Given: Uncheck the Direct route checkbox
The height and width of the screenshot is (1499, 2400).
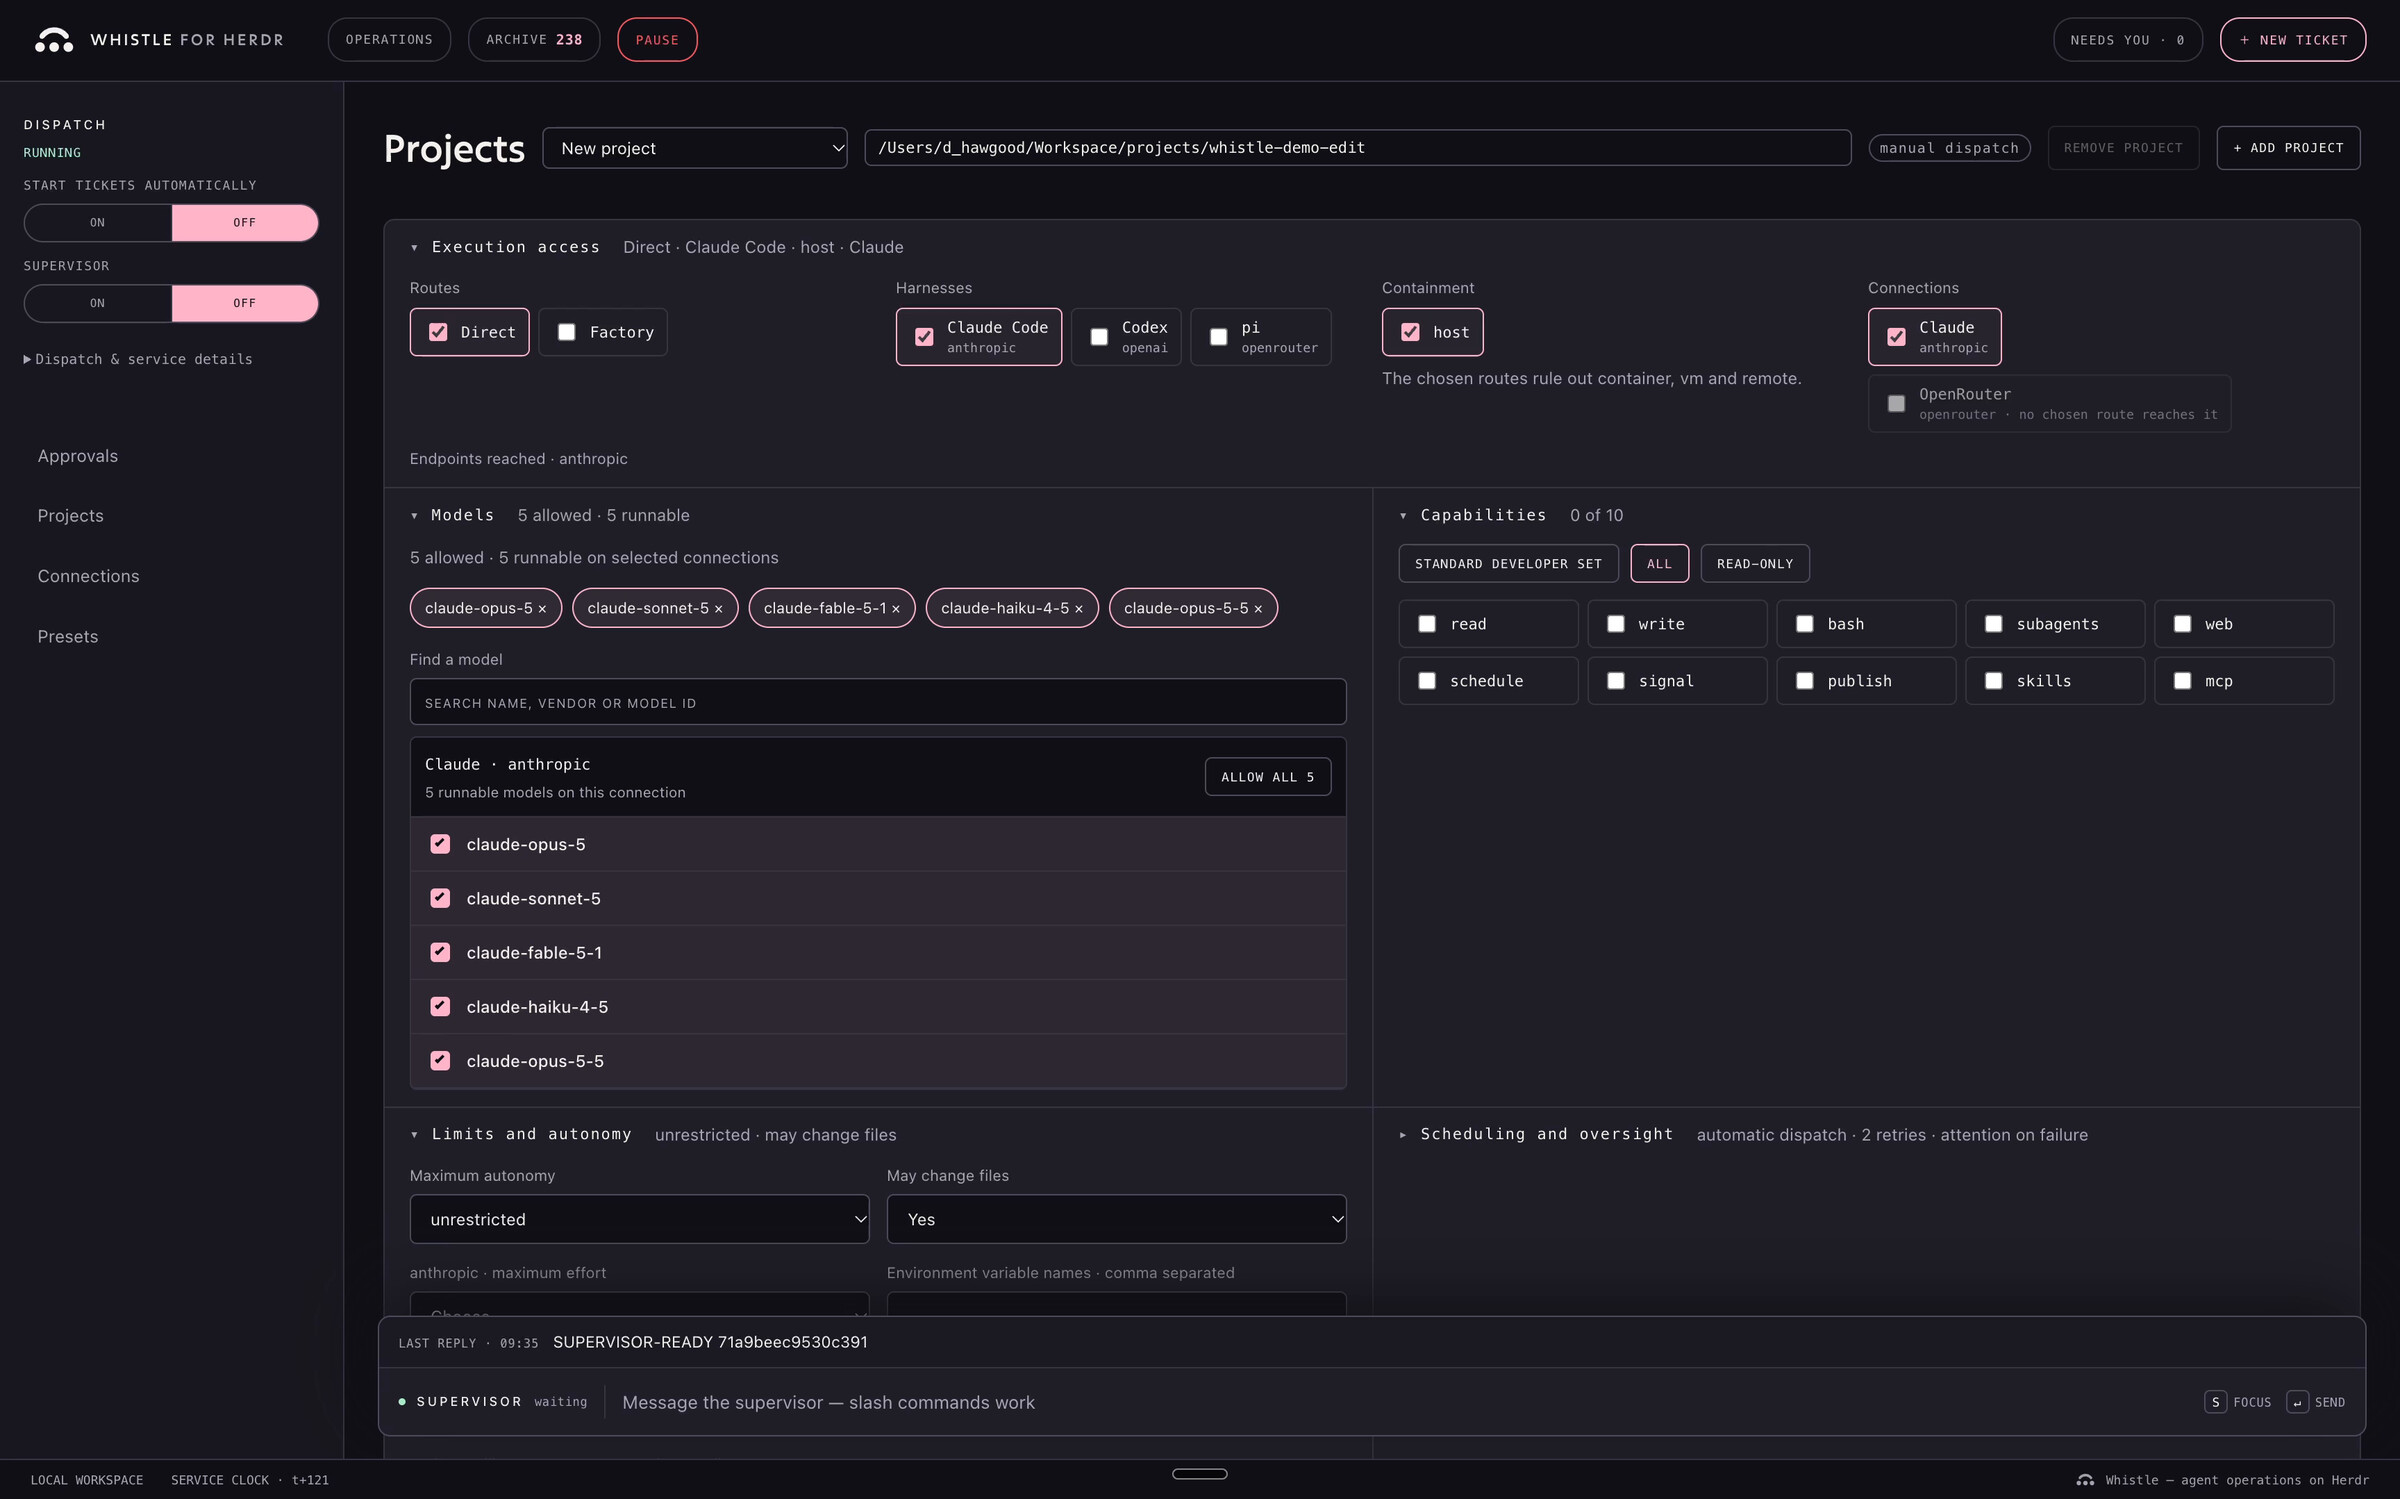Looking at the screenshot, I should tap(438, 332).
